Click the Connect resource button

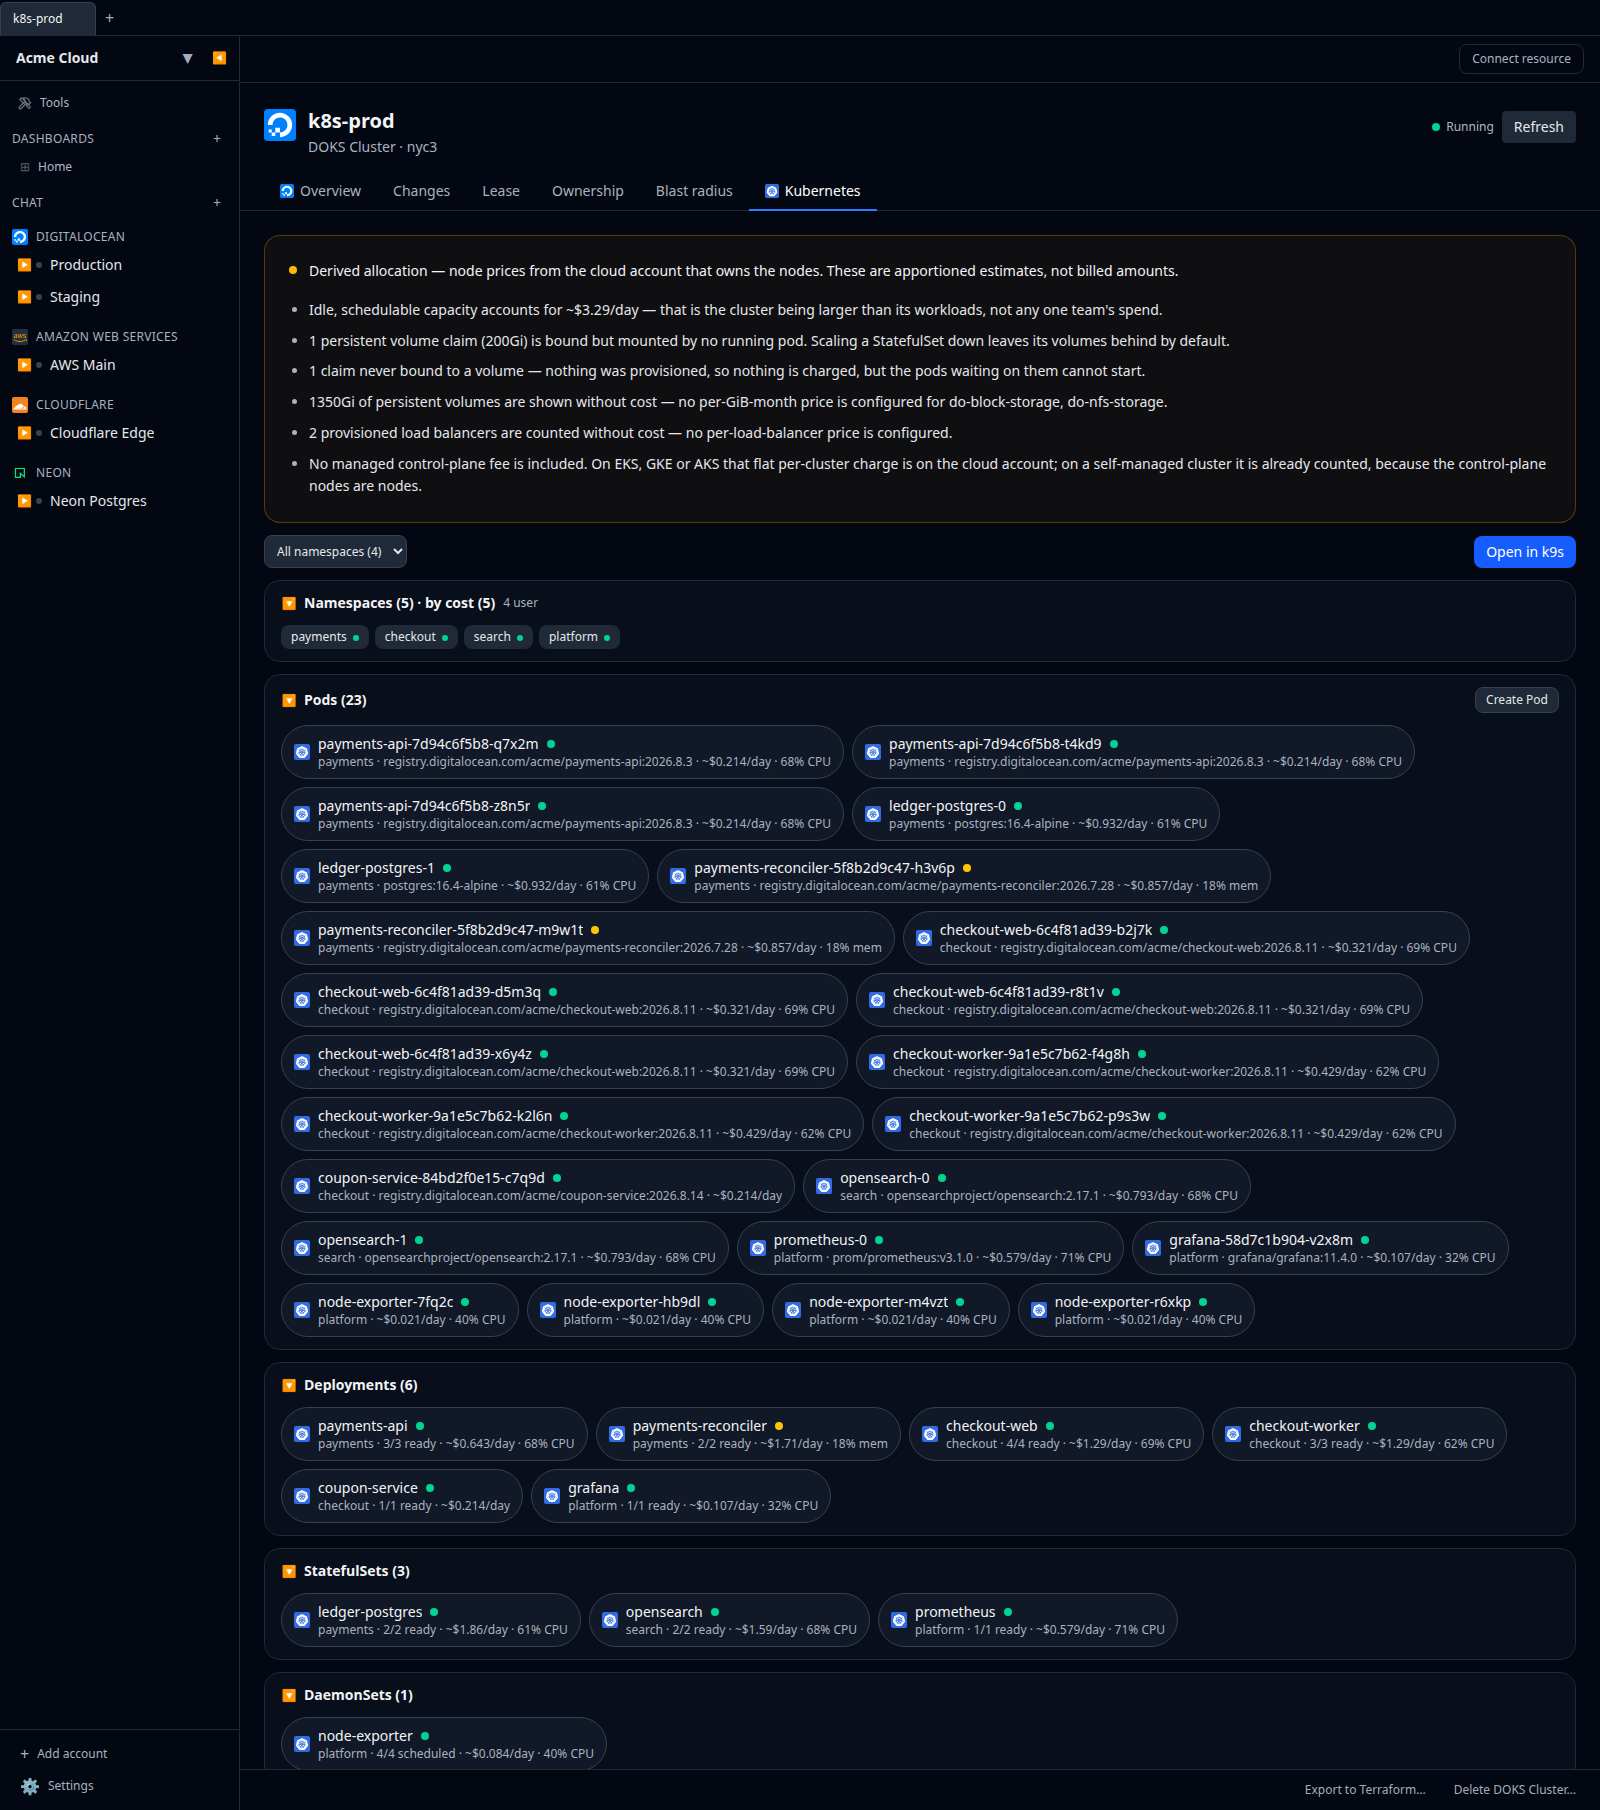pos(1521,59)
